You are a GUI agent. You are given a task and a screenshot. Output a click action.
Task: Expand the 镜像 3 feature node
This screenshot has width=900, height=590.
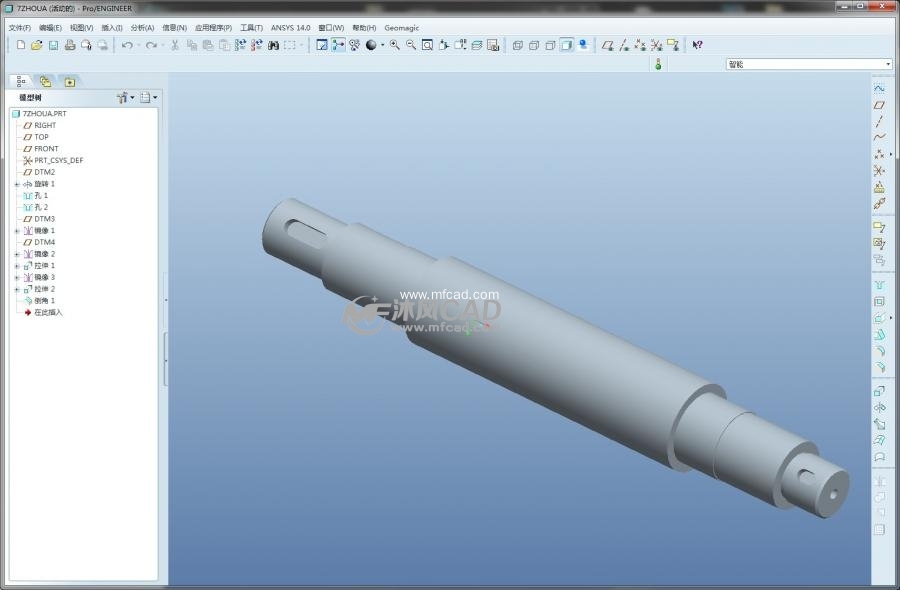tap(17, 278)
